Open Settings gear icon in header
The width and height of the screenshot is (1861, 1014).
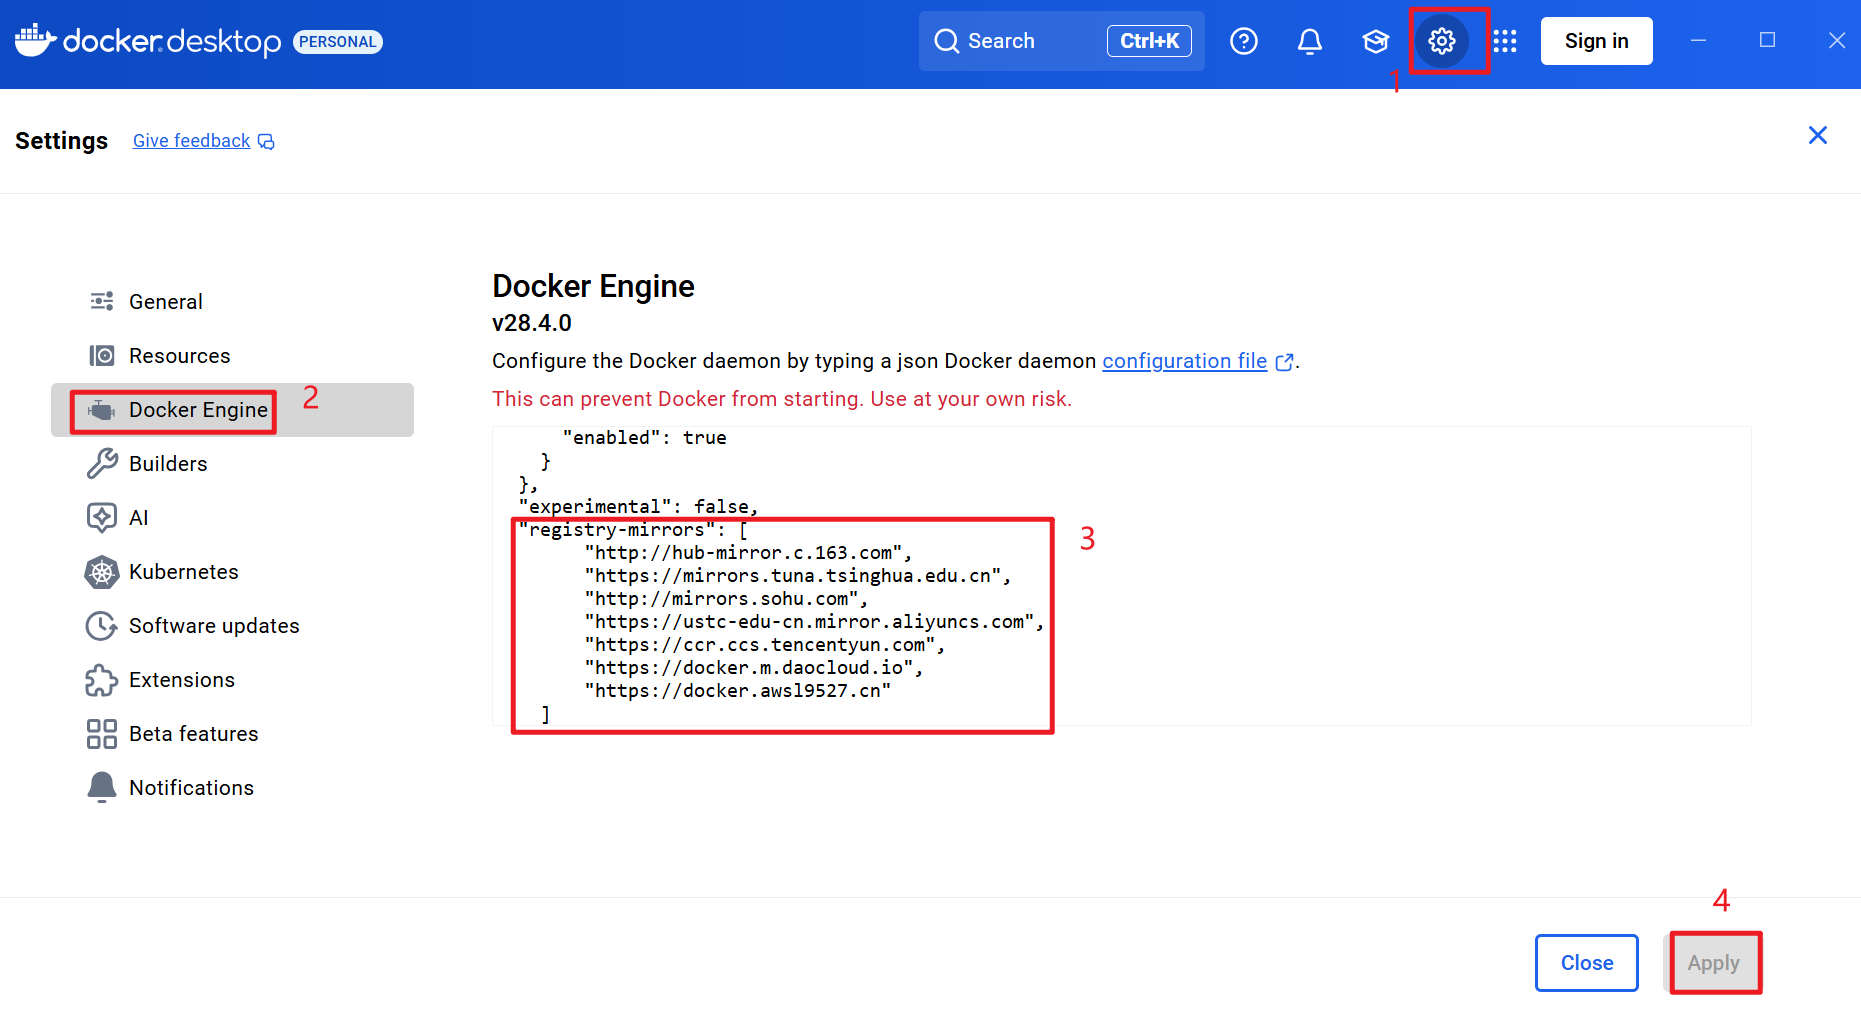(1442, 41)
